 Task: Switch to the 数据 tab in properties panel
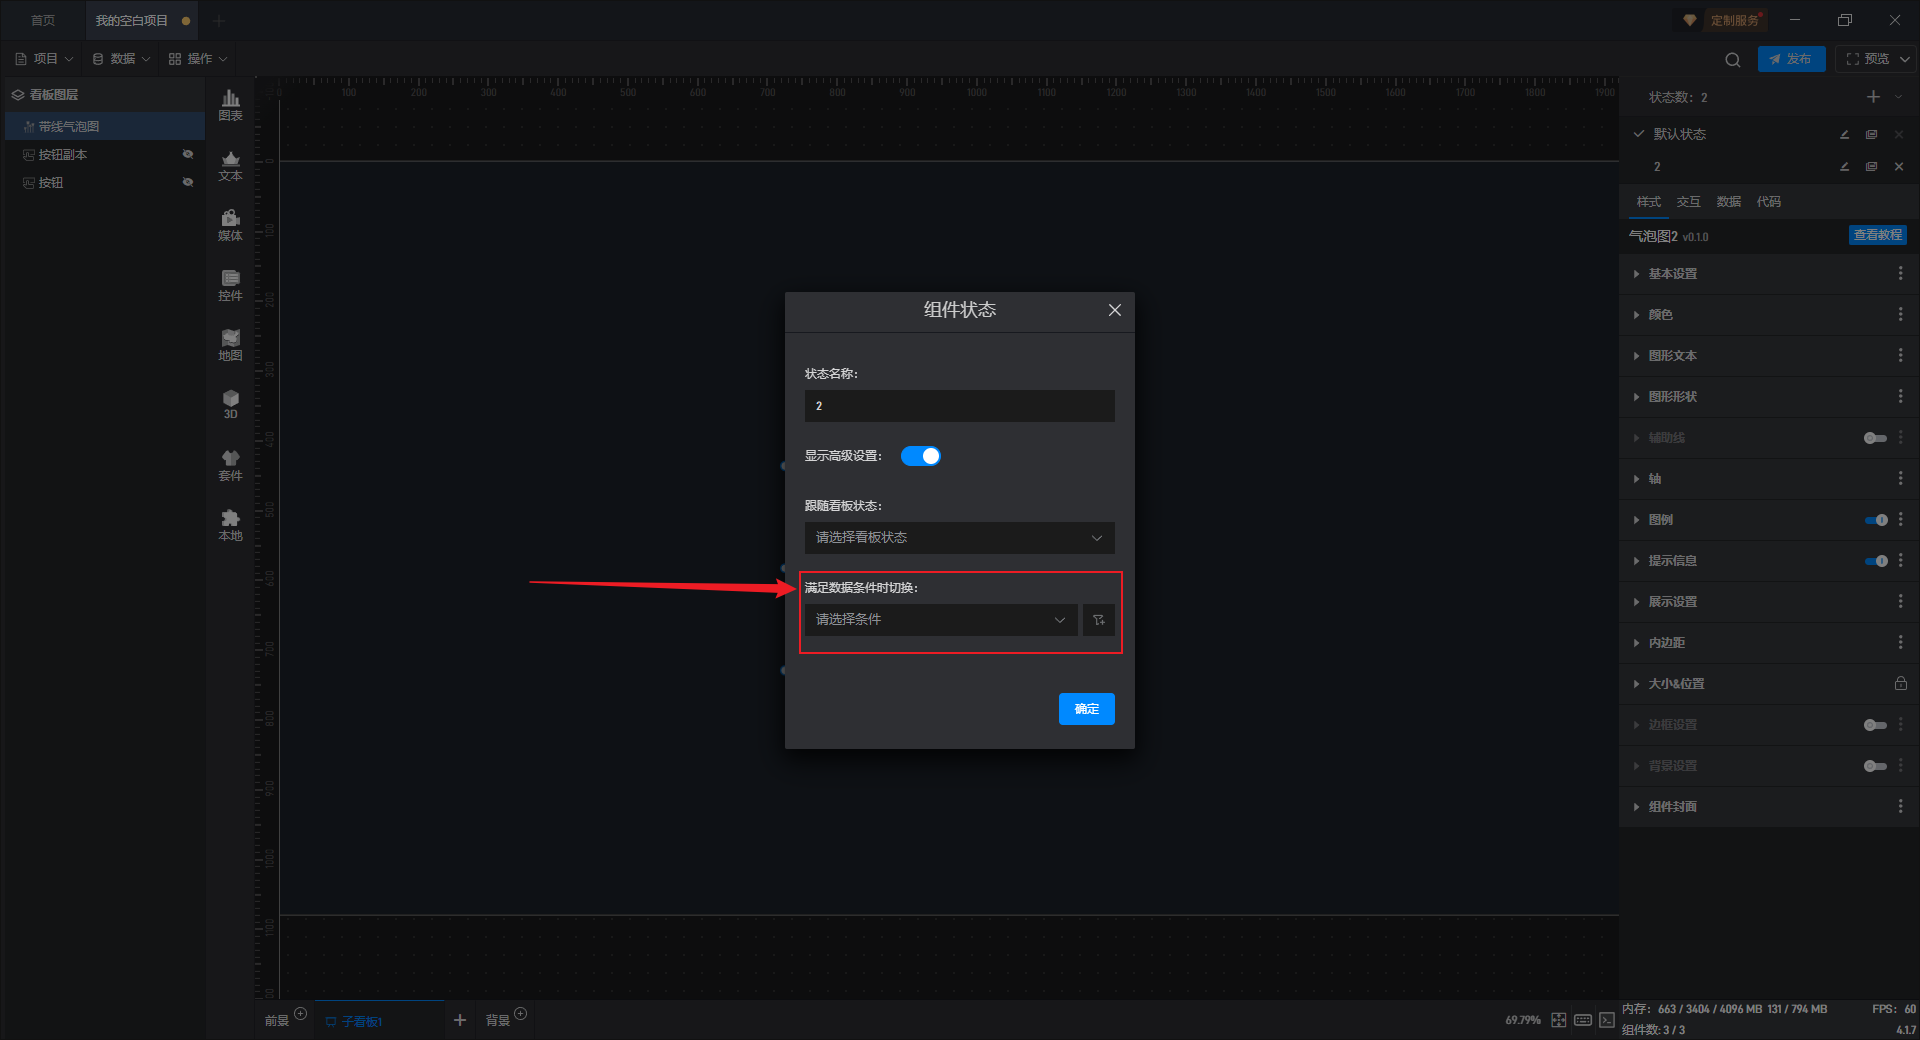(1728, 202)
